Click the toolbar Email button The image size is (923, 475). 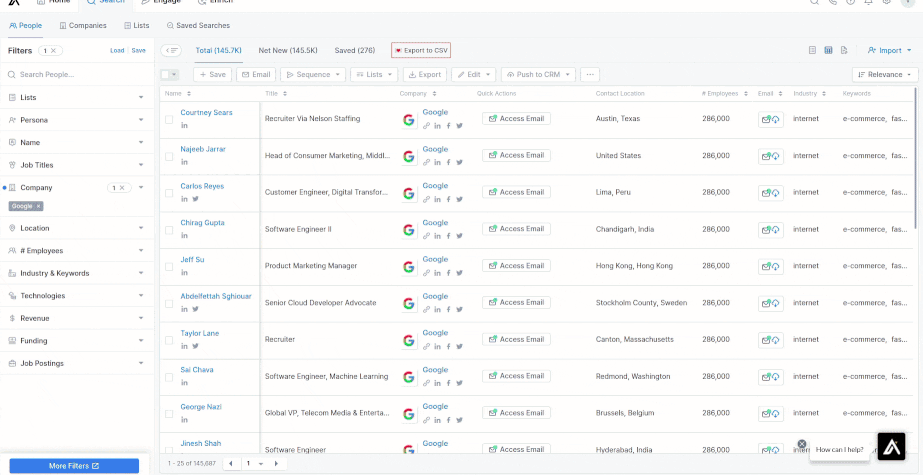pos(256,75)
